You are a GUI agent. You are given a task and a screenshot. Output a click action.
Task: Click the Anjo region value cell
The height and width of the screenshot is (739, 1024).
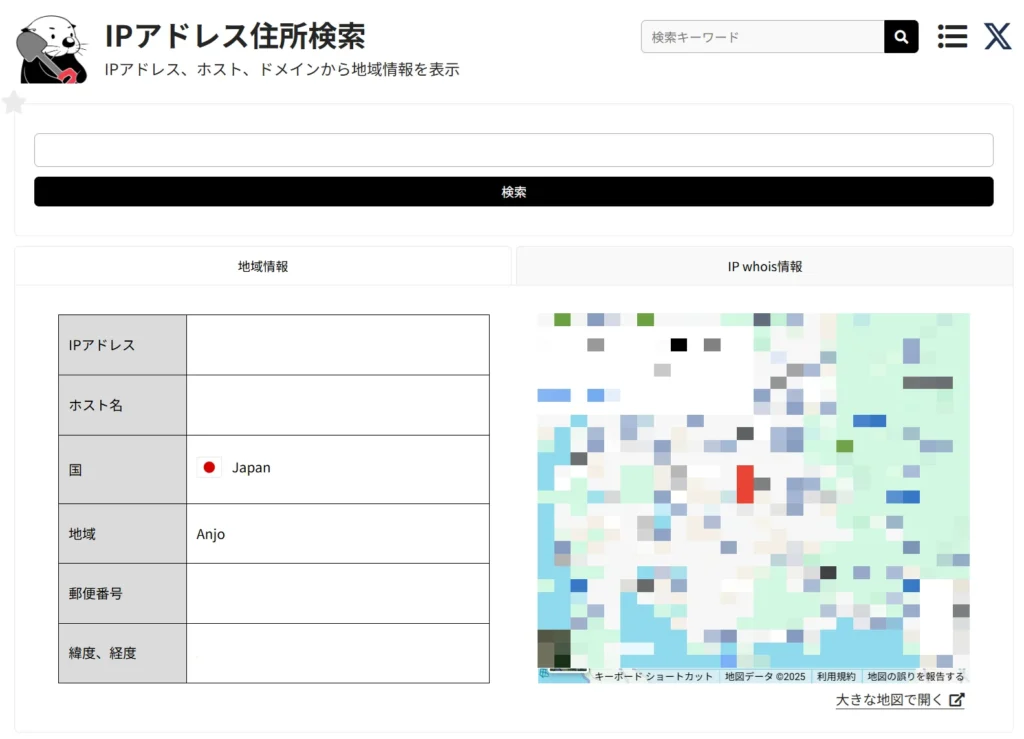click(337, 534)
